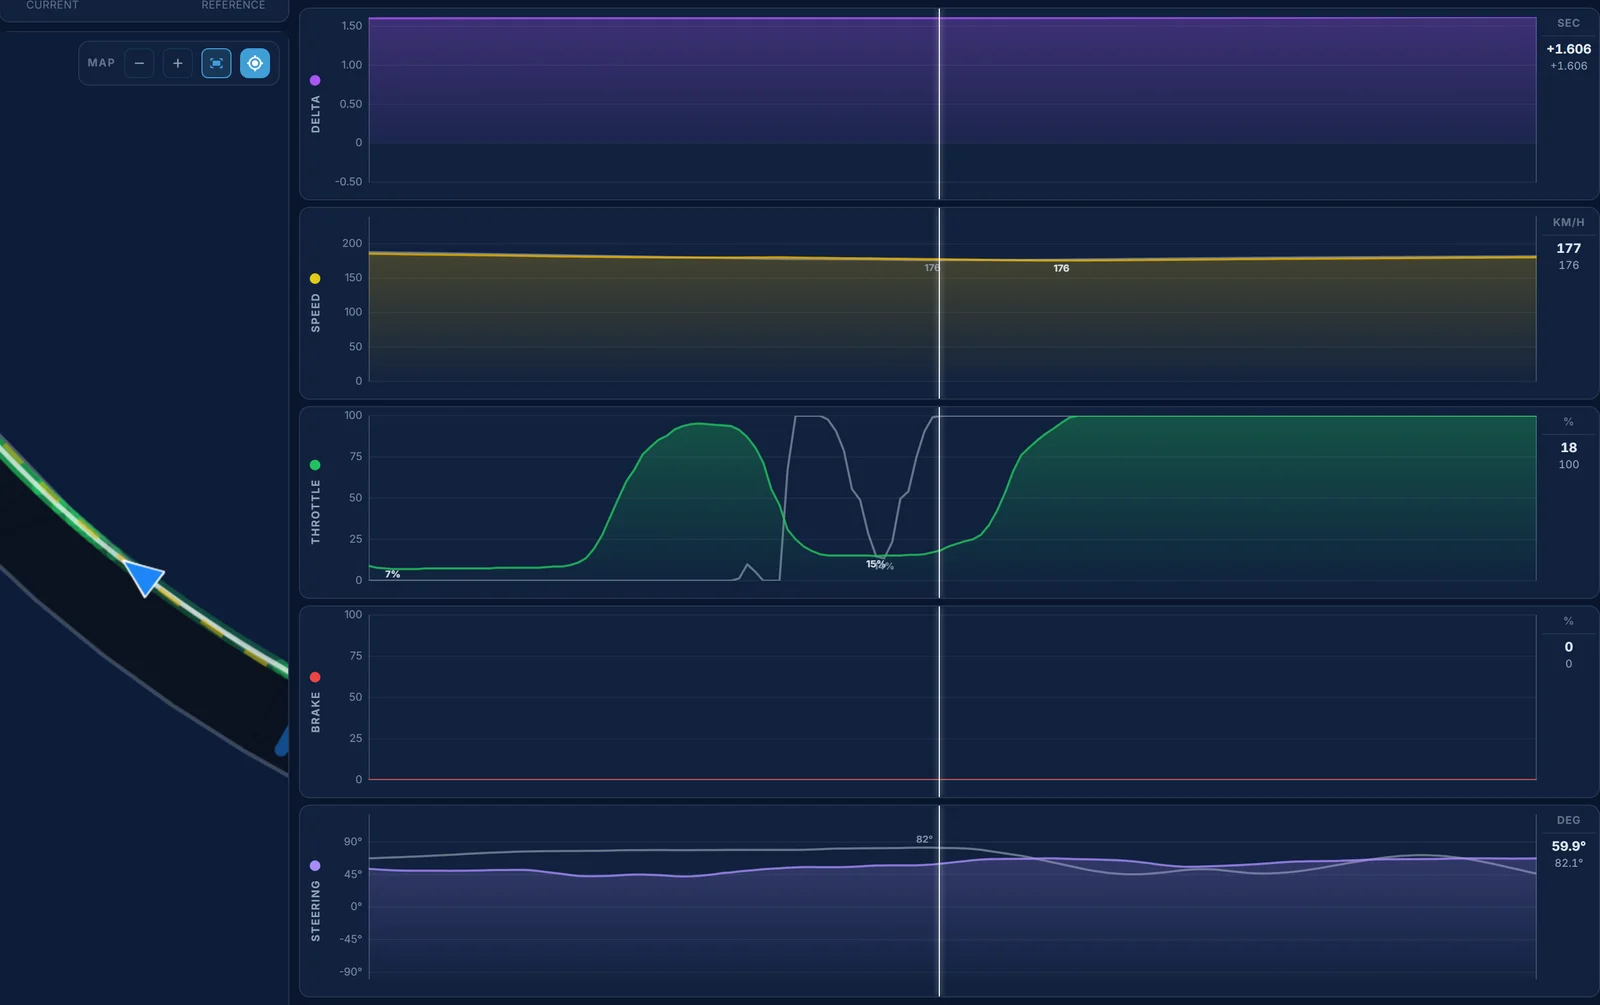Zoom out the map with minus button
This screenshot has height=1005, width=1600.
point(139,63)
